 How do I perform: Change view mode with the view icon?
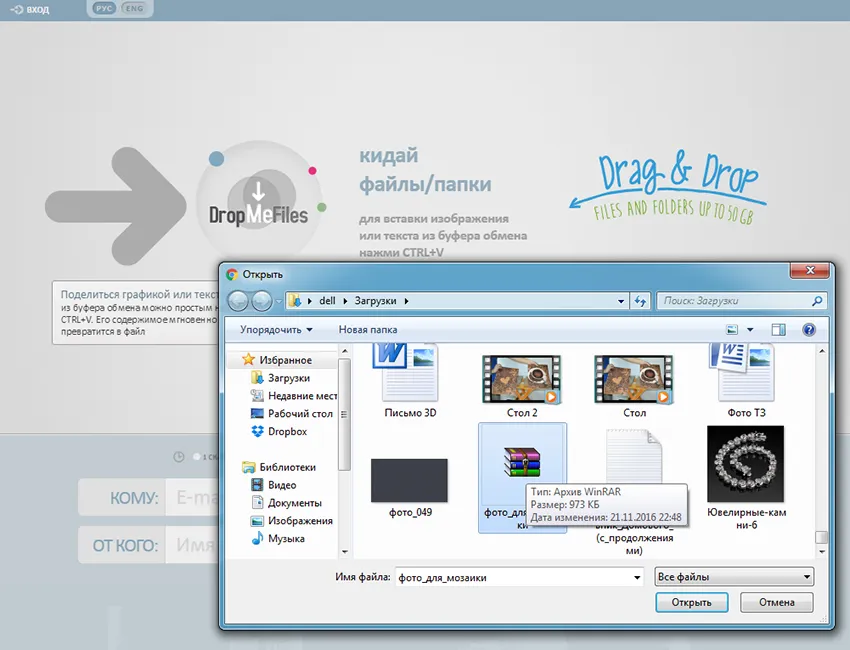(x=732, y=330)
